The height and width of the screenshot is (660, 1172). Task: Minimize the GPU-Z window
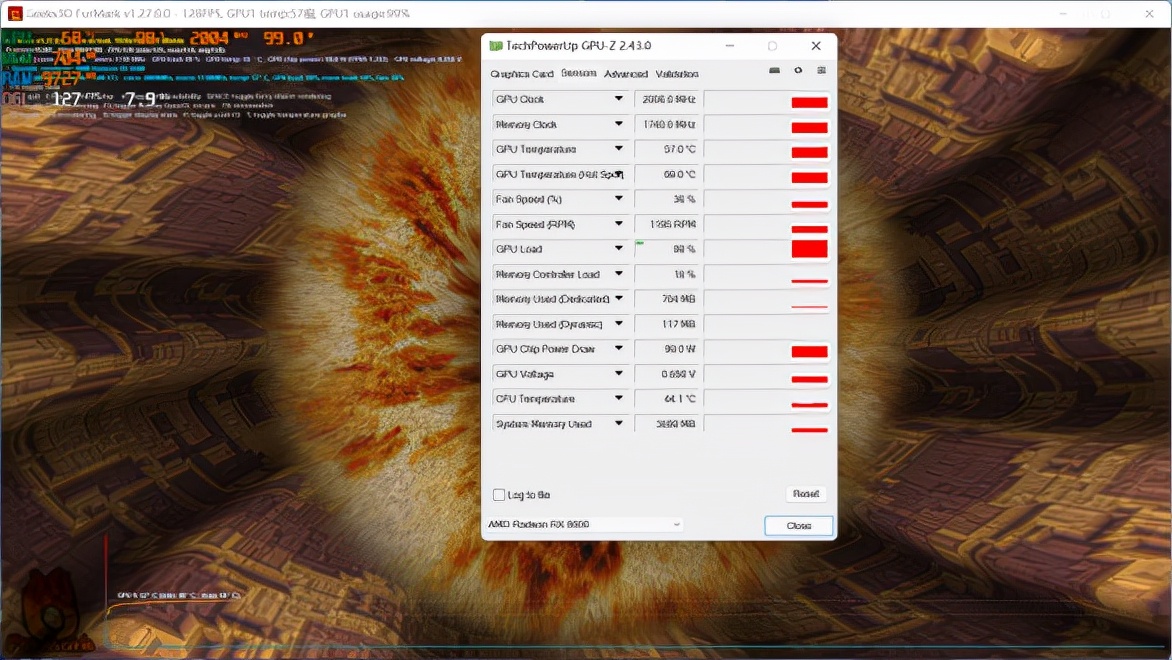click(730, 46)
